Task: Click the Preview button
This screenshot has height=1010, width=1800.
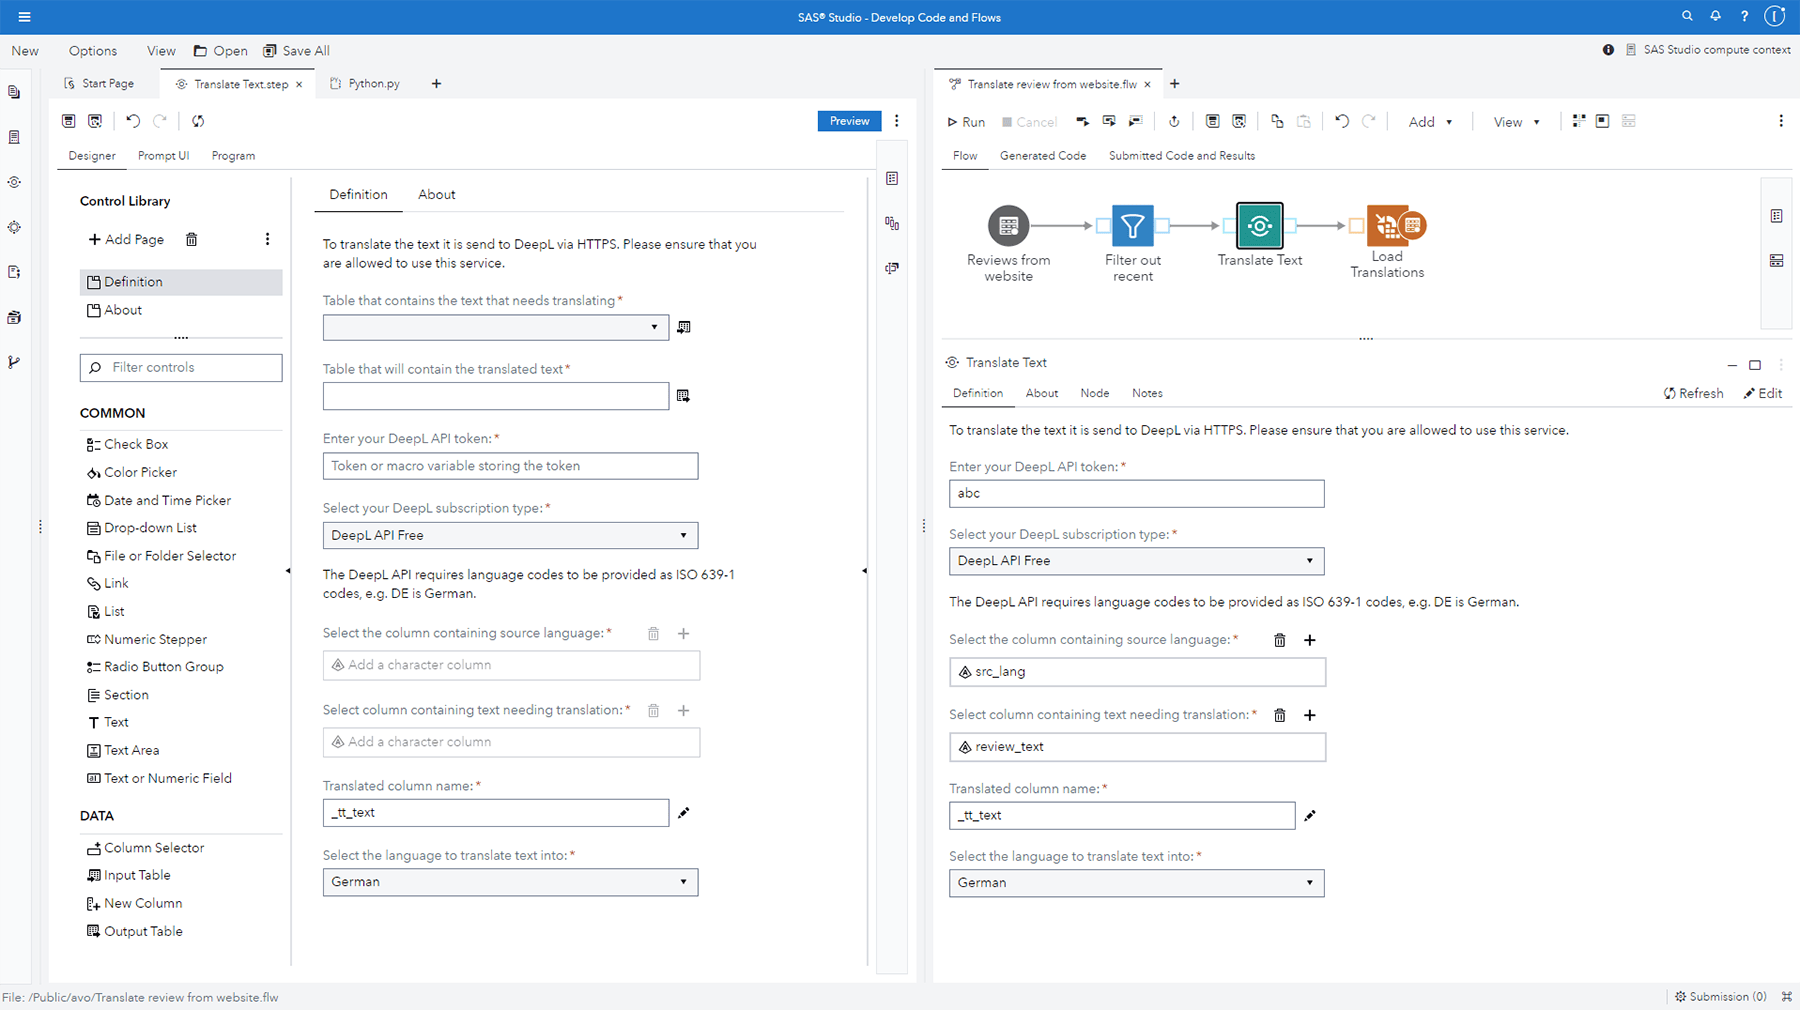Action: click(848, 120)
